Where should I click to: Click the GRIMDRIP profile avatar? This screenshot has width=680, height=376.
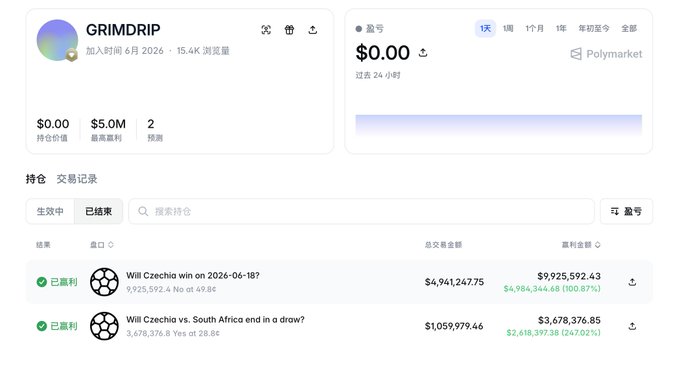[x=57, y=40]
